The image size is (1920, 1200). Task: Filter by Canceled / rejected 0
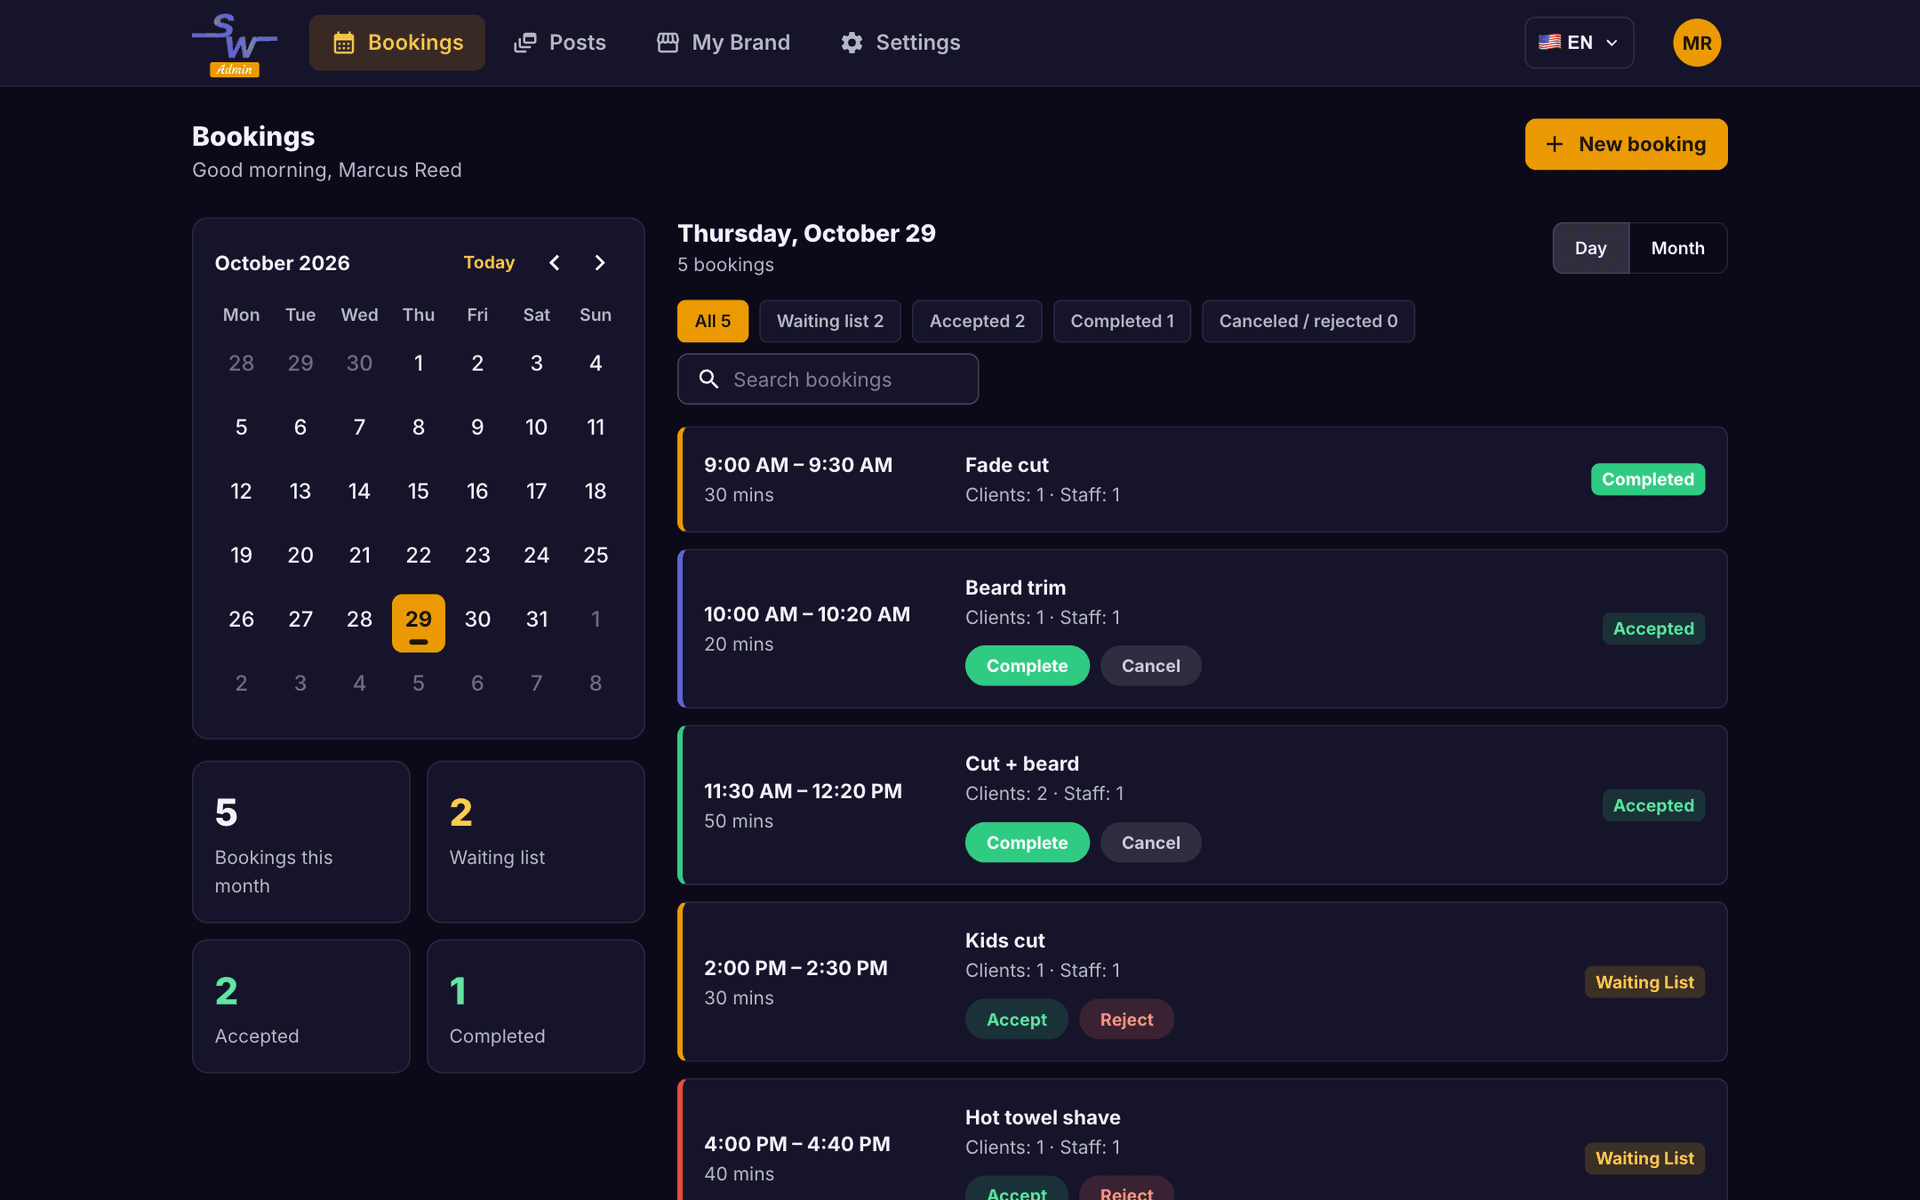[x=1308, y=321]
